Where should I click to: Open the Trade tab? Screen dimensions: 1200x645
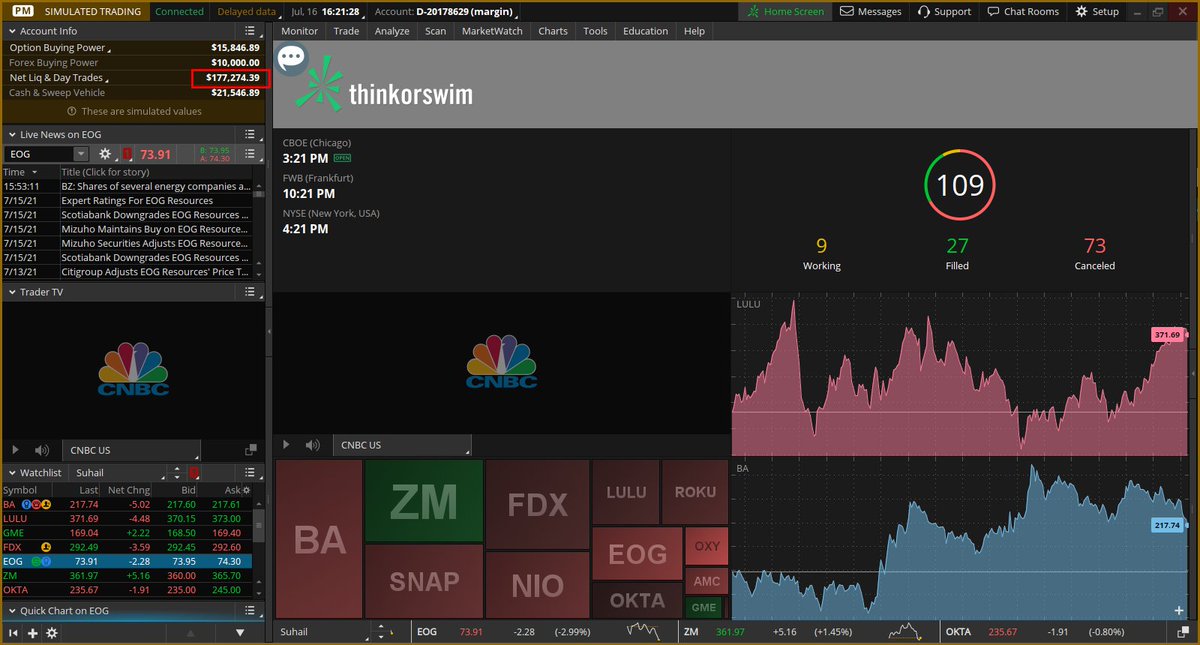pyautogui.click(x=346, y=31)
